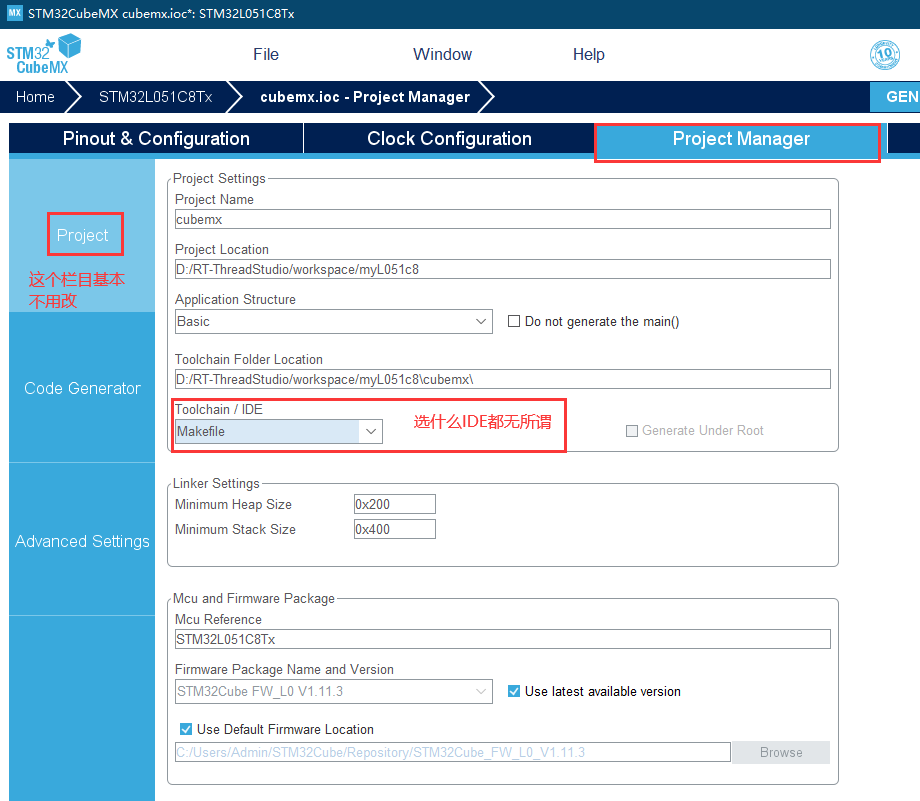Click the Toolchain Folder Location field
920x801 pixels.
503,379
